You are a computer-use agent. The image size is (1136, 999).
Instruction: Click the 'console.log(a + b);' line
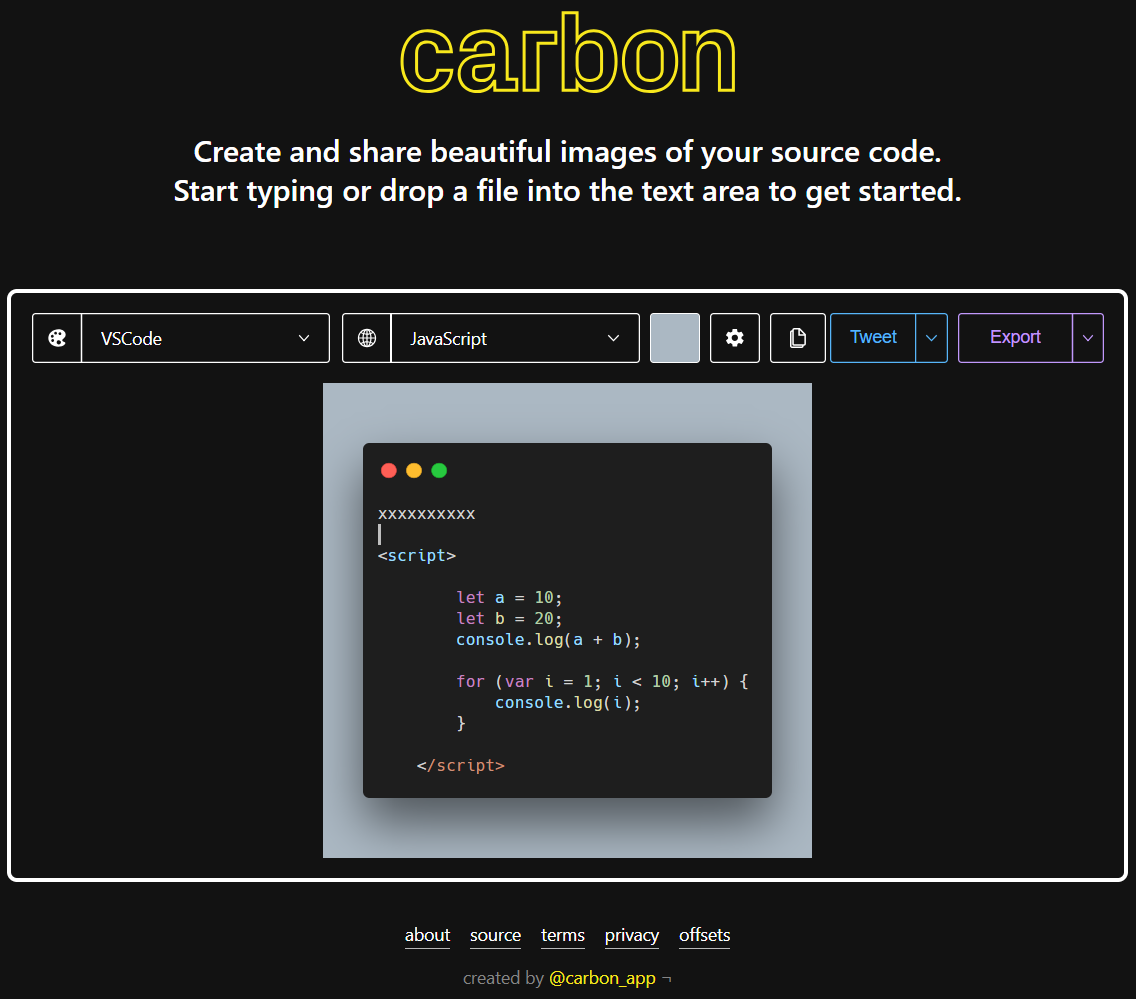pyautogui.click(x=548, y=640)
